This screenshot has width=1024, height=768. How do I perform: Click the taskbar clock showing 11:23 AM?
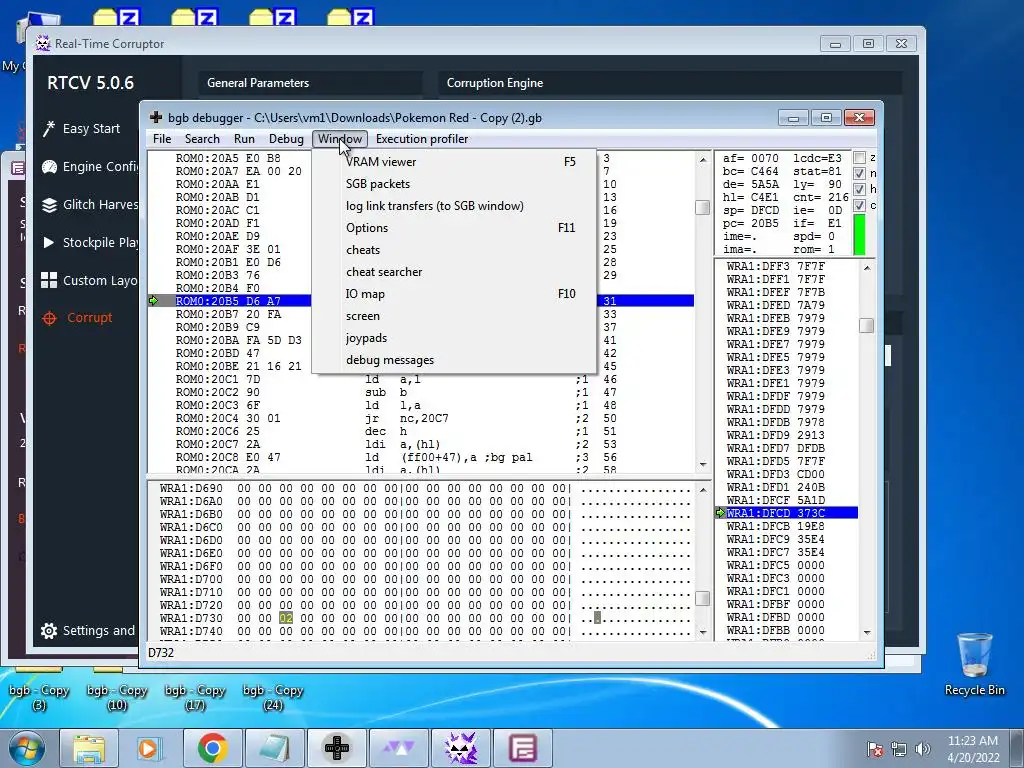click(972, 749)
